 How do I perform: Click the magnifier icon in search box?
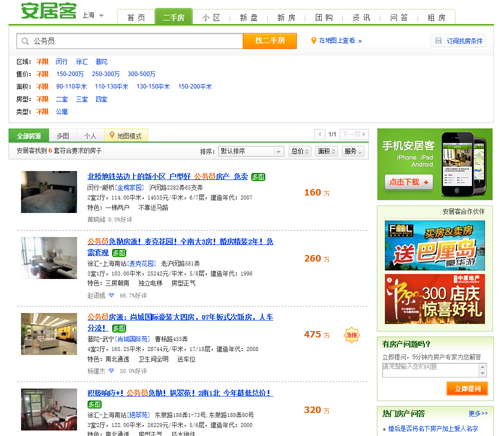[25, 41]
